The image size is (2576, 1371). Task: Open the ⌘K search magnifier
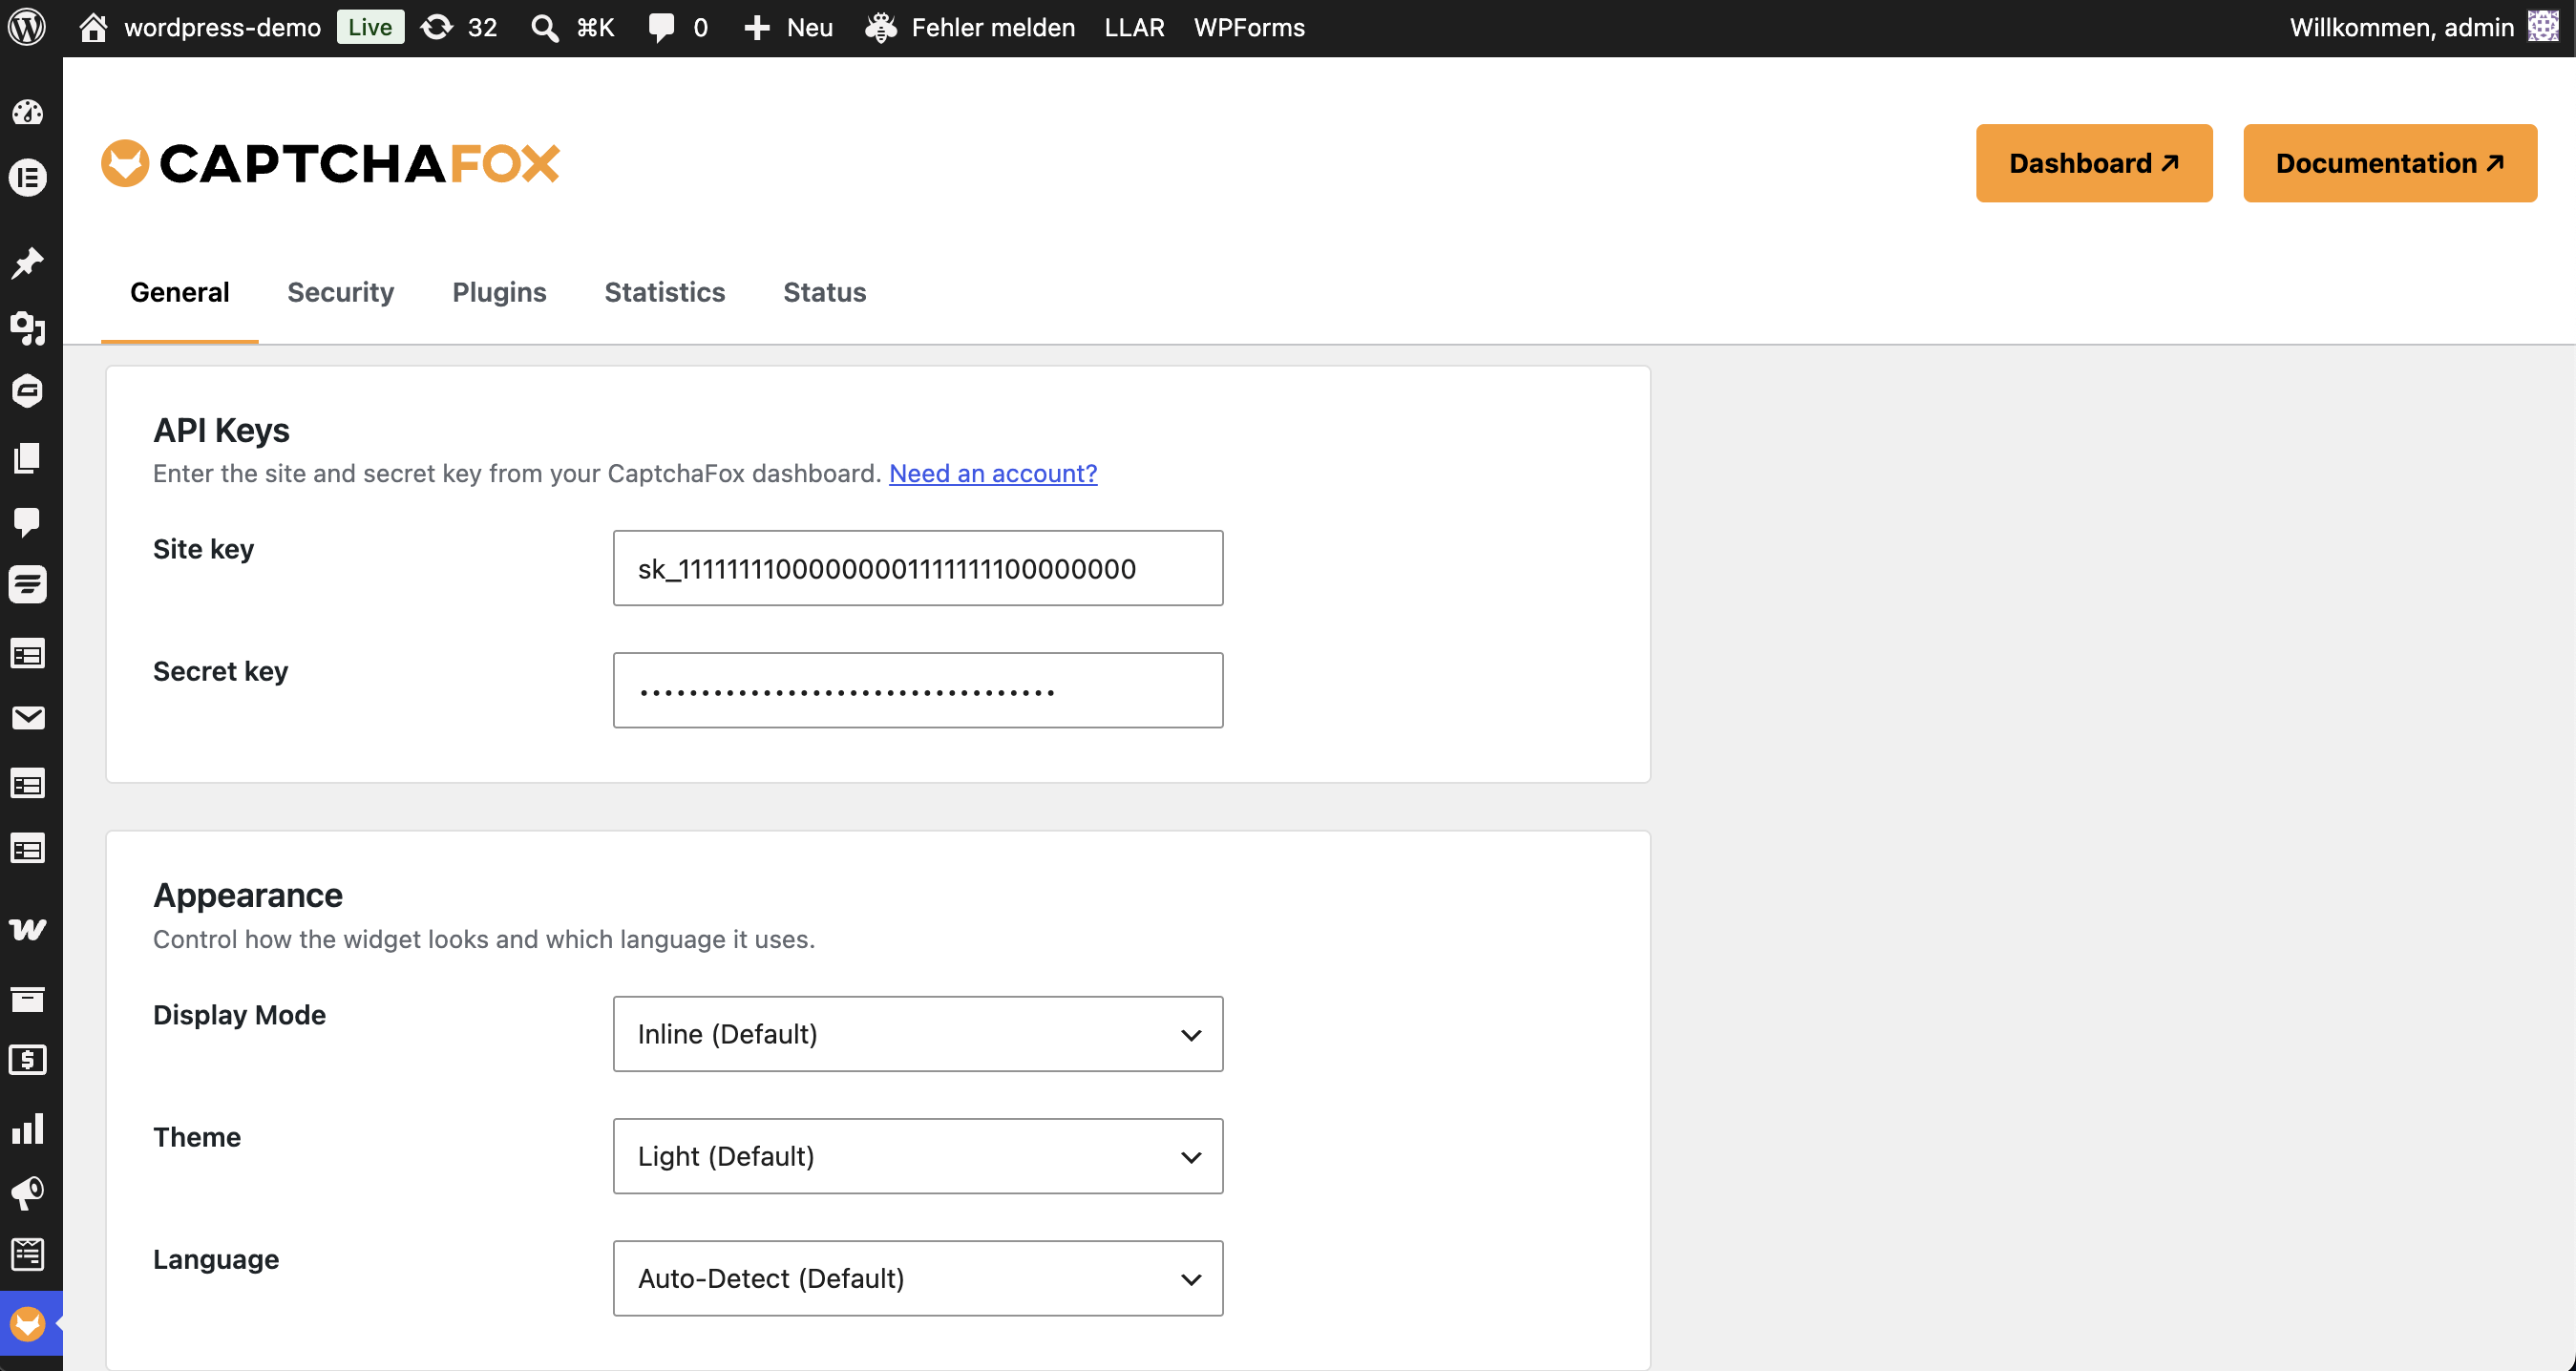[x=545, y=27]
